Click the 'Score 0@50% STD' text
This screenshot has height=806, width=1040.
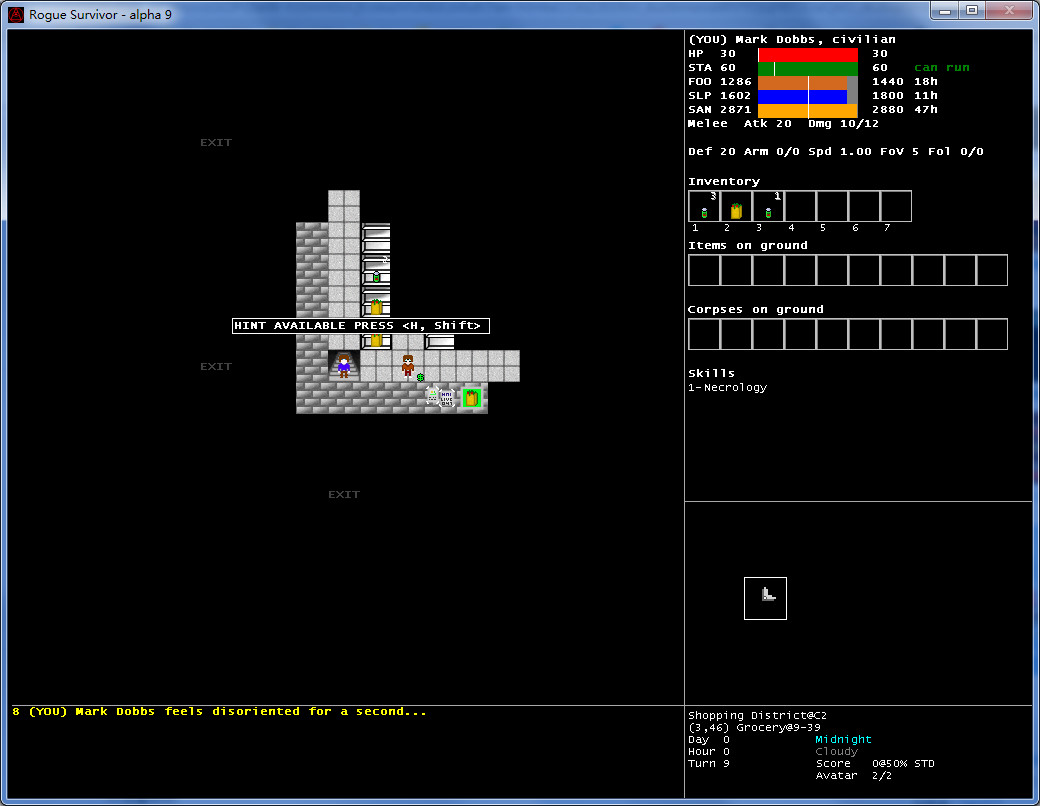coord(876,764)
